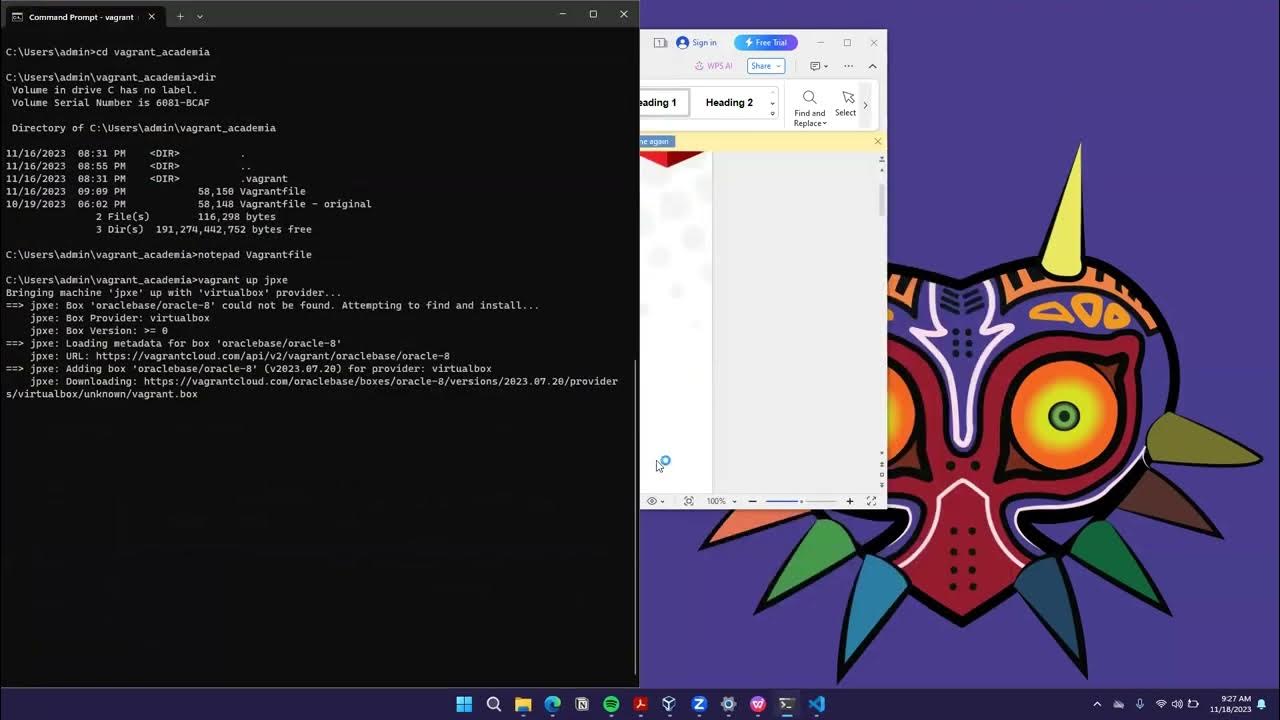1280x720 pixels.
Task: Click the WPS zoom slider track
Action: pos(801,501)
